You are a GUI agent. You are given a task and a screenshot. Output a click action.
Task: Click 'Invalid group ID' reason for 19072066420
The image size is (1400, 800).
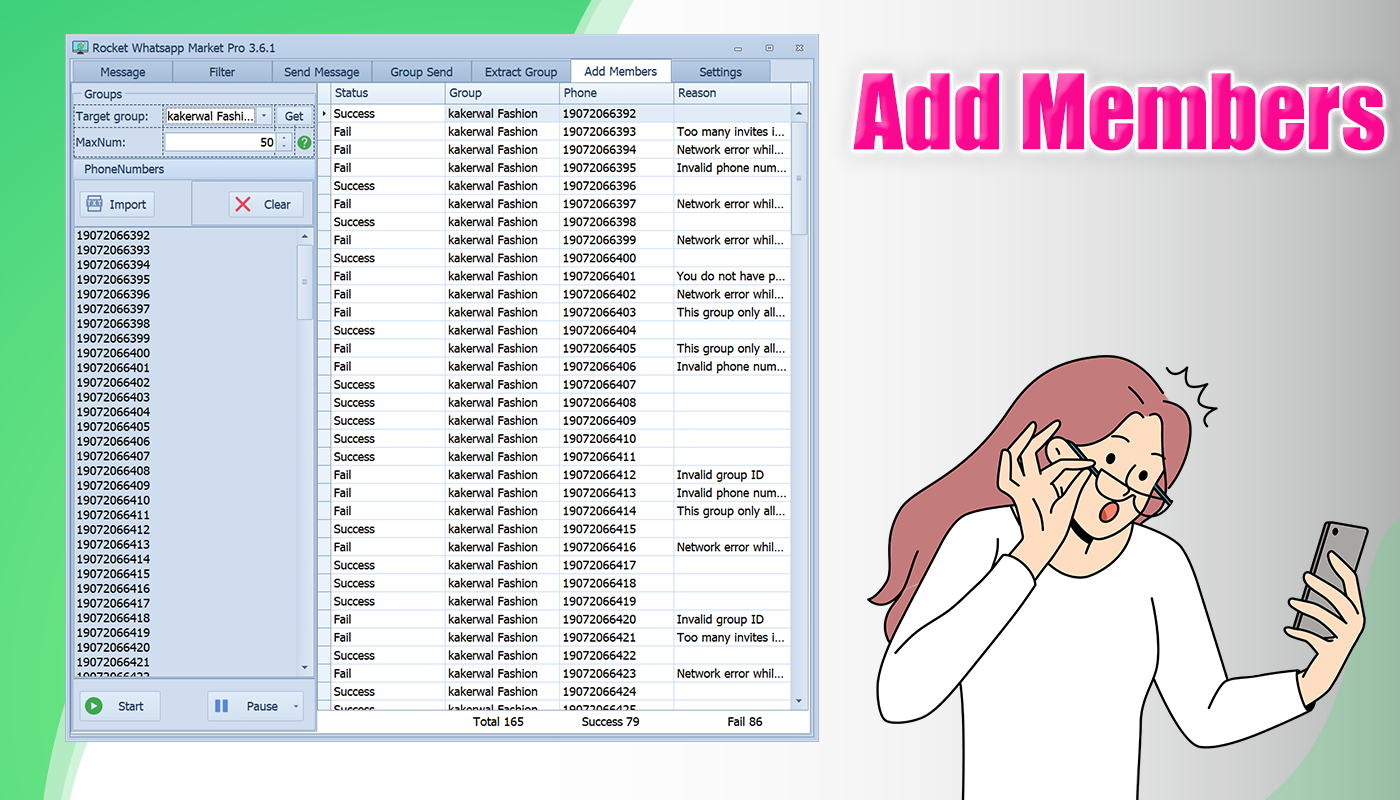(x=731, y=619)
